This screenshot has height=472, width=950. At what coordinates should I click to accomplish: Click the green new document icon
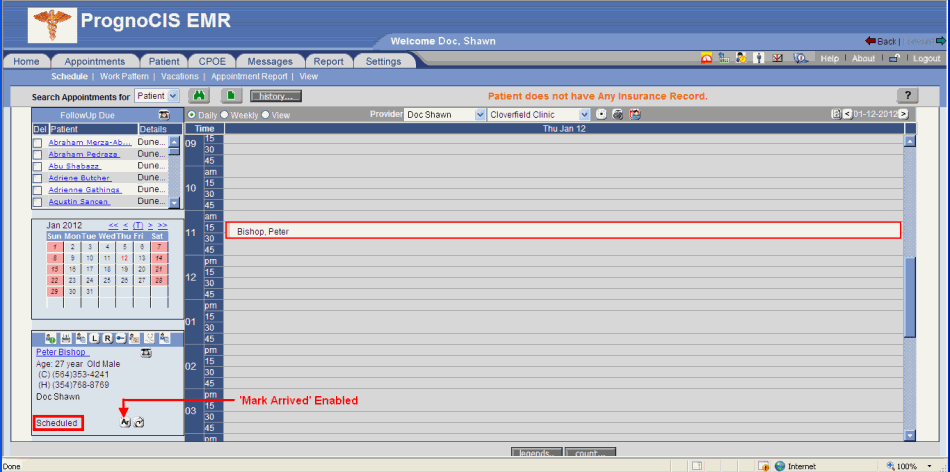(x=231, y=96)
